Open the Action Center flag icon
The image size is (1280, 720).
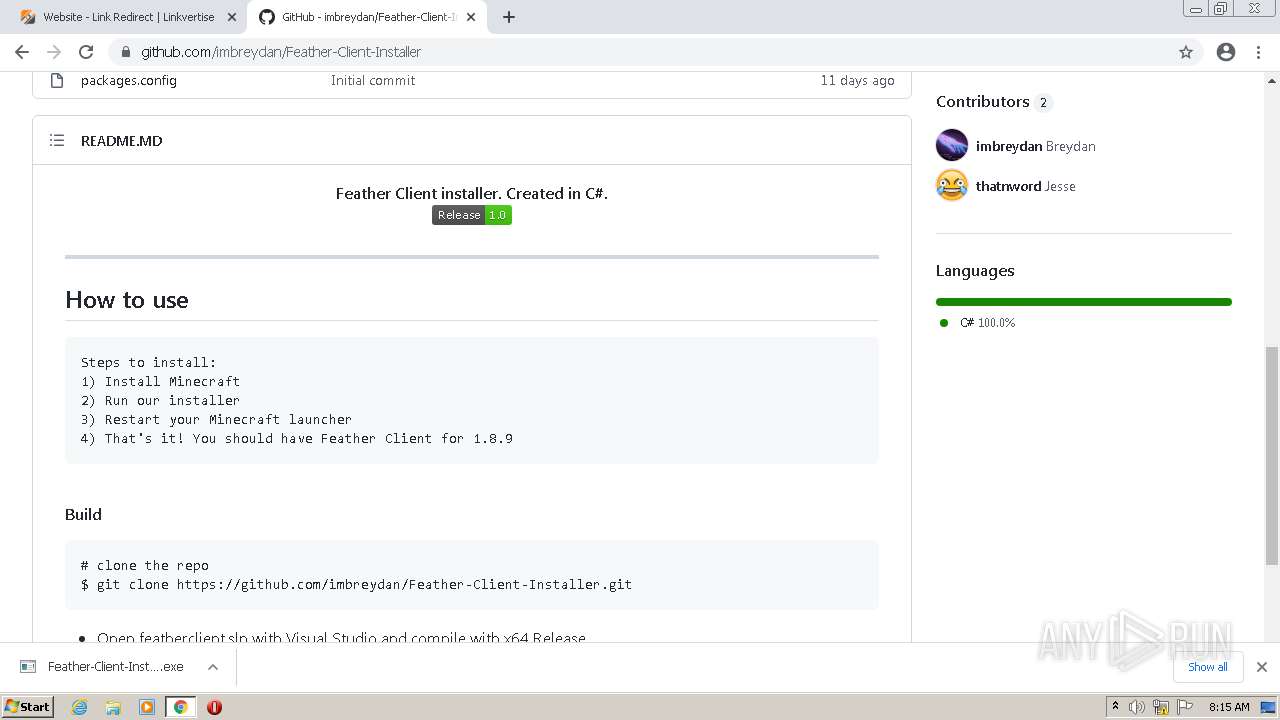click(x=1185, y=707)
